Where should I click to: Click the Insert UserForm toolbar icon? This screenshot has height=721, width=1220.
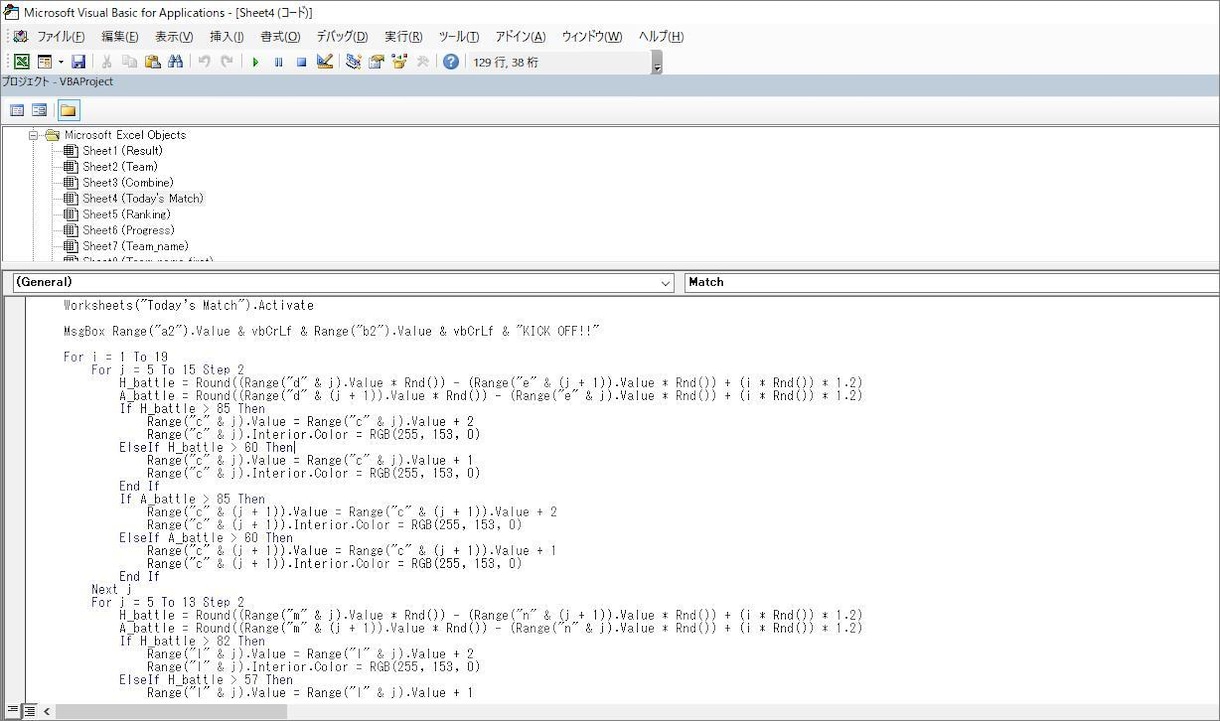pyautogui.click(x=45, y=62)
